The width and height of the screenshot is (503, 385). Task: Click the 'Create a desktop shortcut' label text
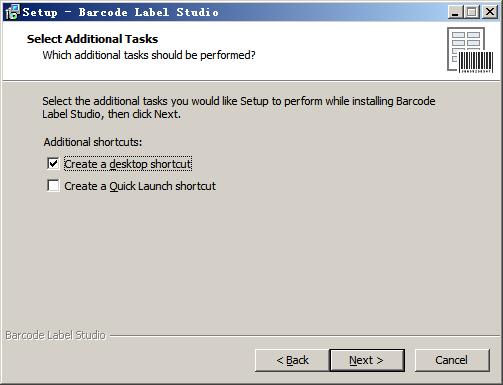coord(128,164)
